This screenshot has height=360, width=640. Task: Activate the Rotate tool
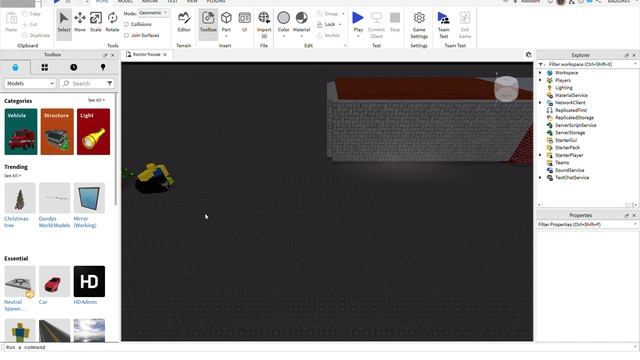coord(112,22)
